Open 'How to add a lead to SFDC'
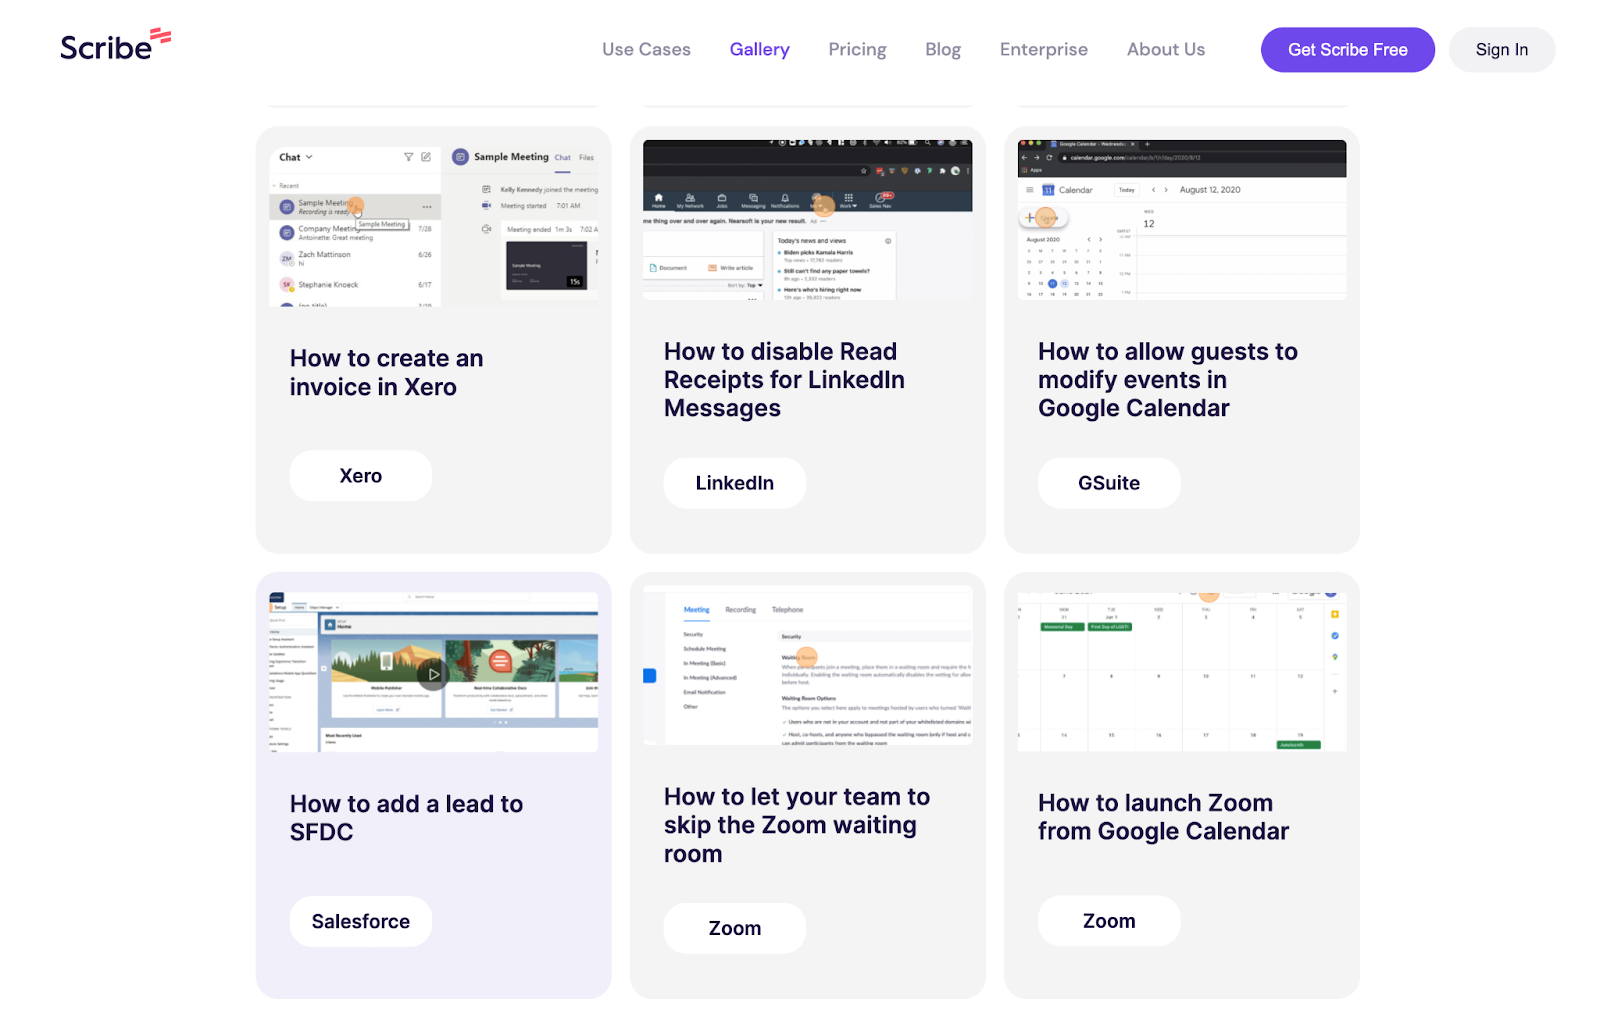 (x=406, y=818)
